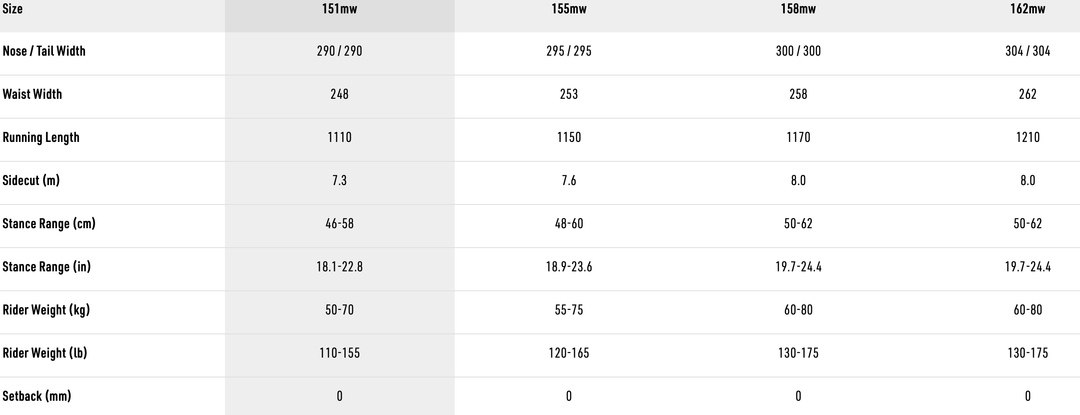
Task: Click the 110-155 rider weight cell
Action: pos(339,353)
